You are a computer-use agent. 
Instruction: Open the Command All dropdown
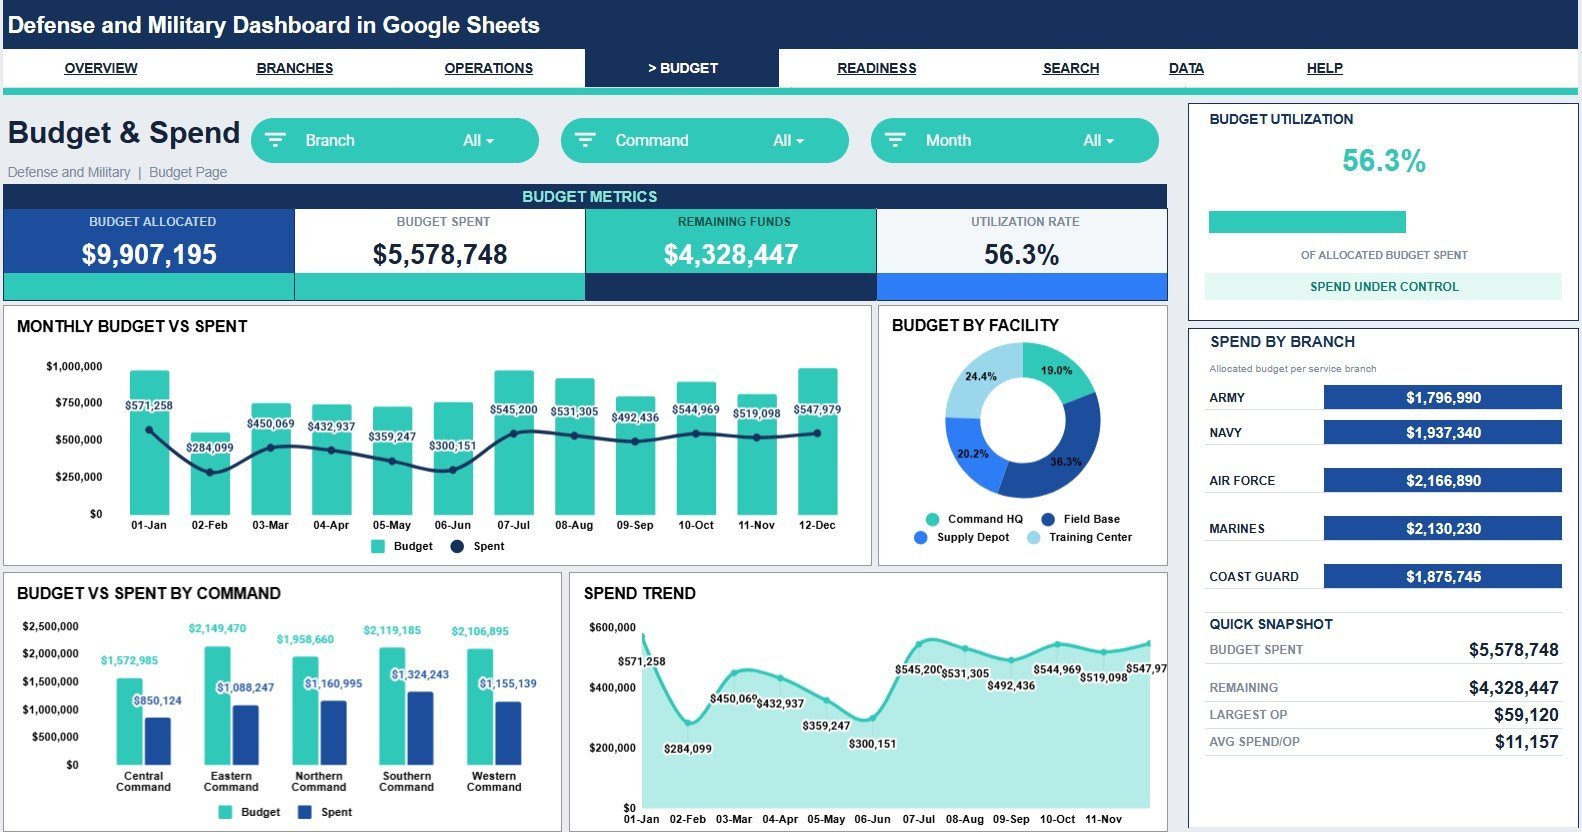[788, 141]
